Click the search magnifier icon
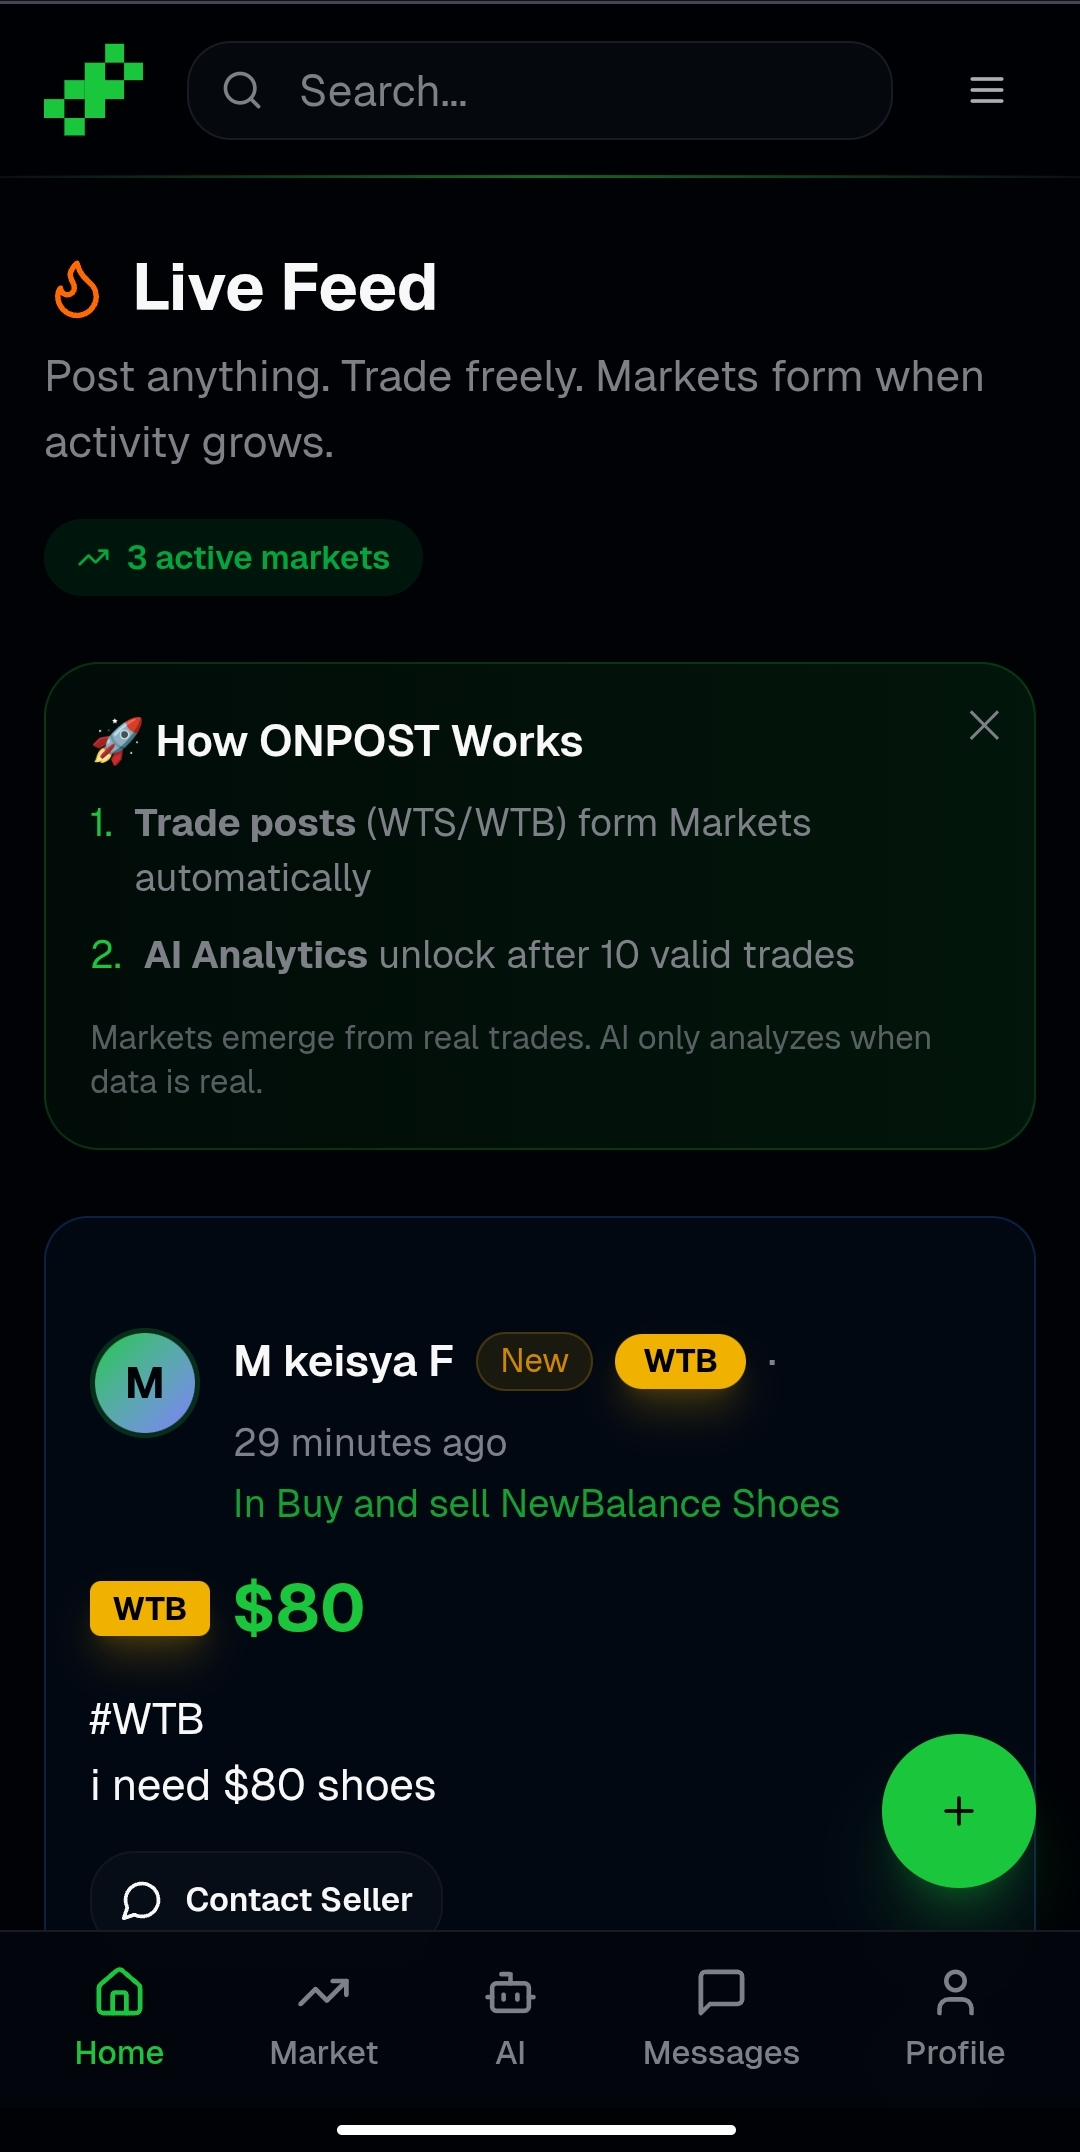This screenshot has width=1080, height=2152. pyautogui.click(x=242, y=90)
